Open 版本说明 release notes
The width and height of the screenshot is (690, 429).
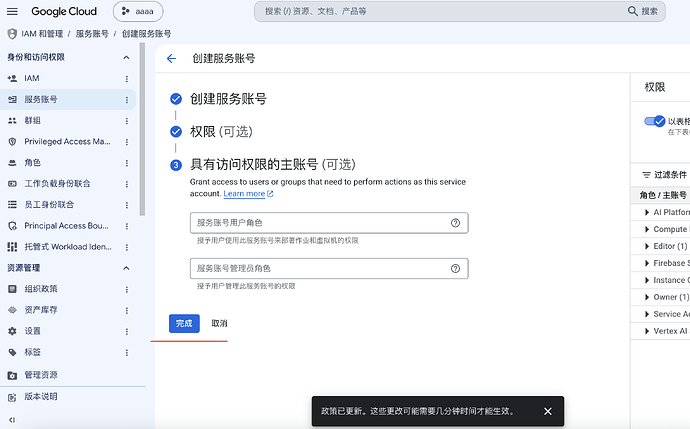[40, 396]
